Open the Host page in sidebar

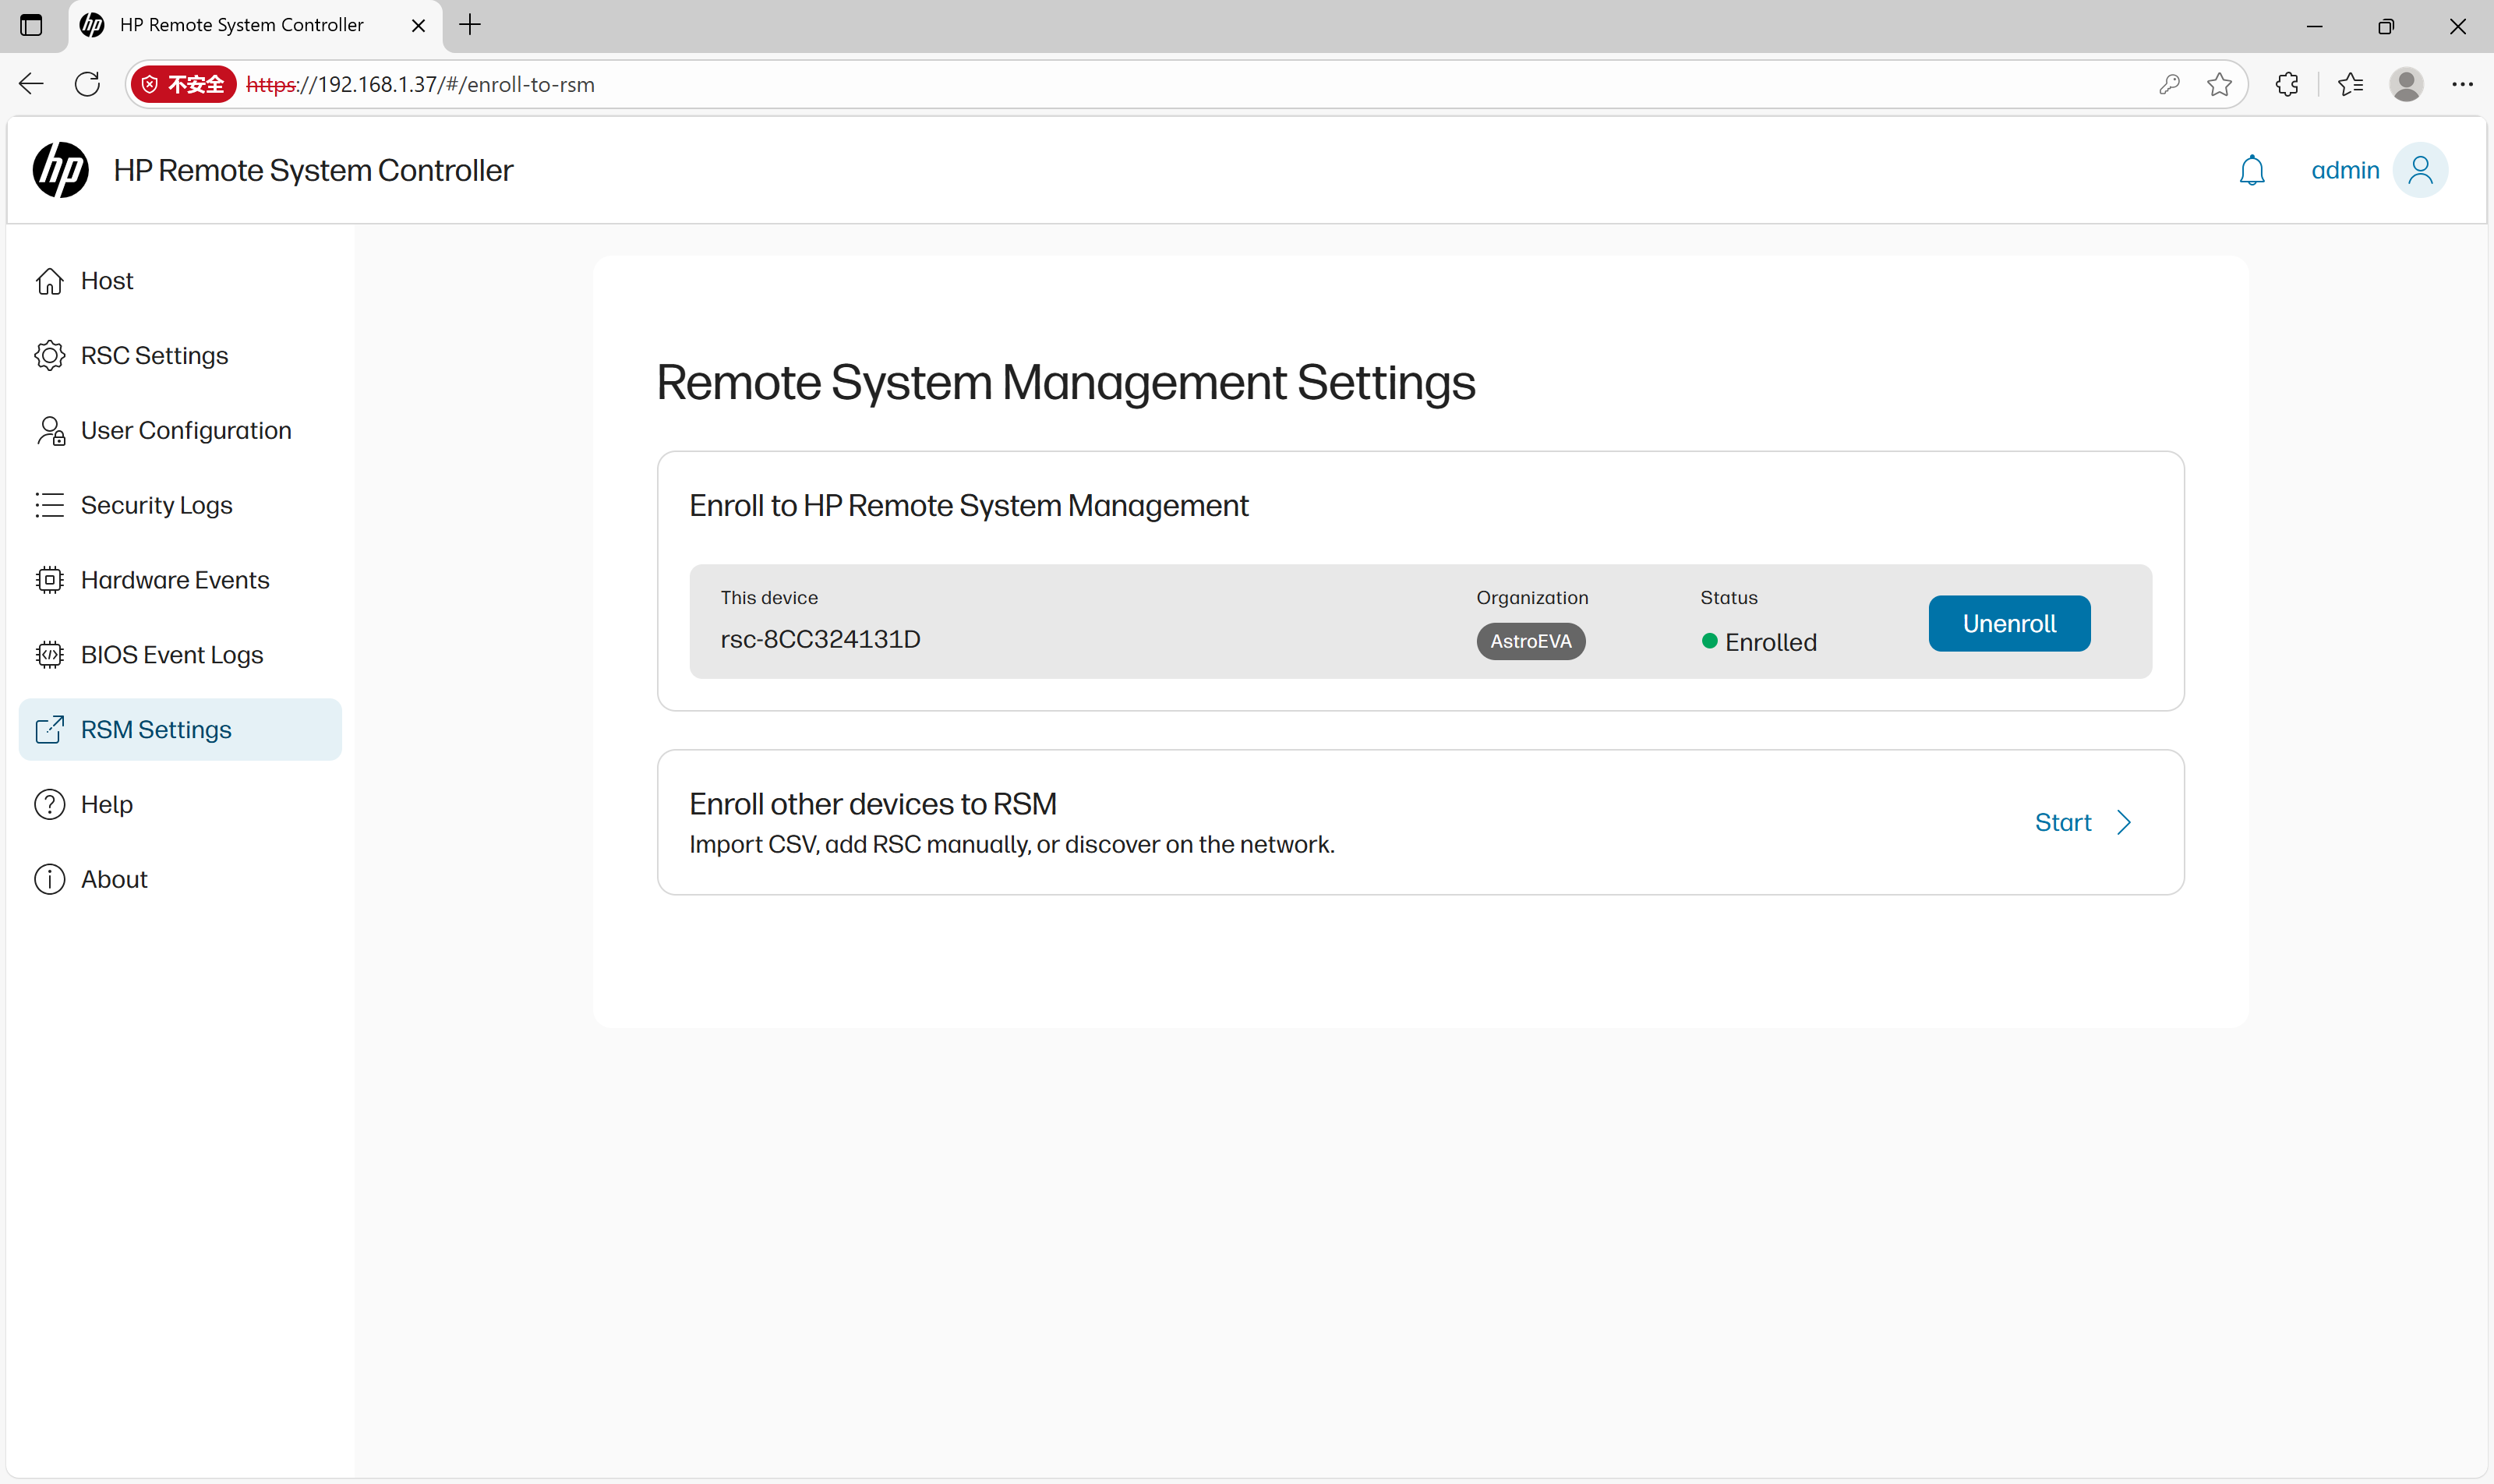tap(107, 281)
